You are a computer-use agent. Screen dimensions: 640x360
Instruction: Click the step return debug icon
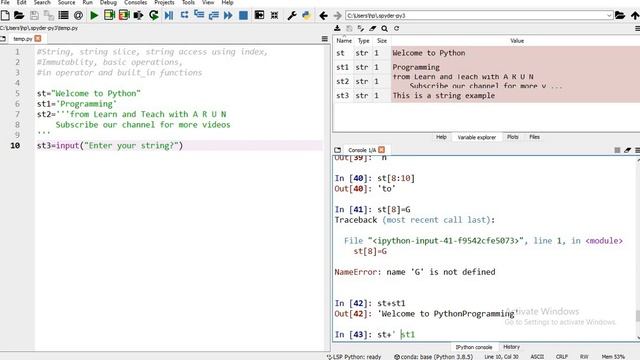[213, 16]
